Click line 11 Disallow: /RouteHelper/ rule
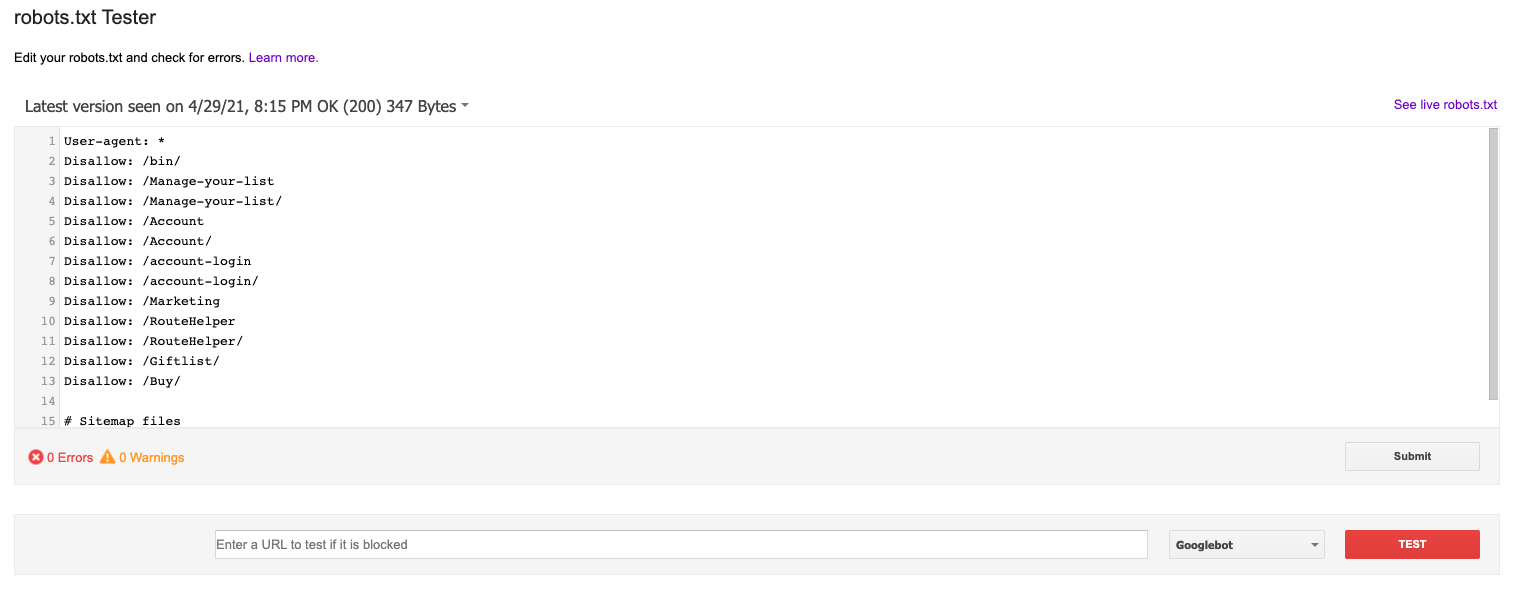The image size is (1525, 606). (153, 341)
